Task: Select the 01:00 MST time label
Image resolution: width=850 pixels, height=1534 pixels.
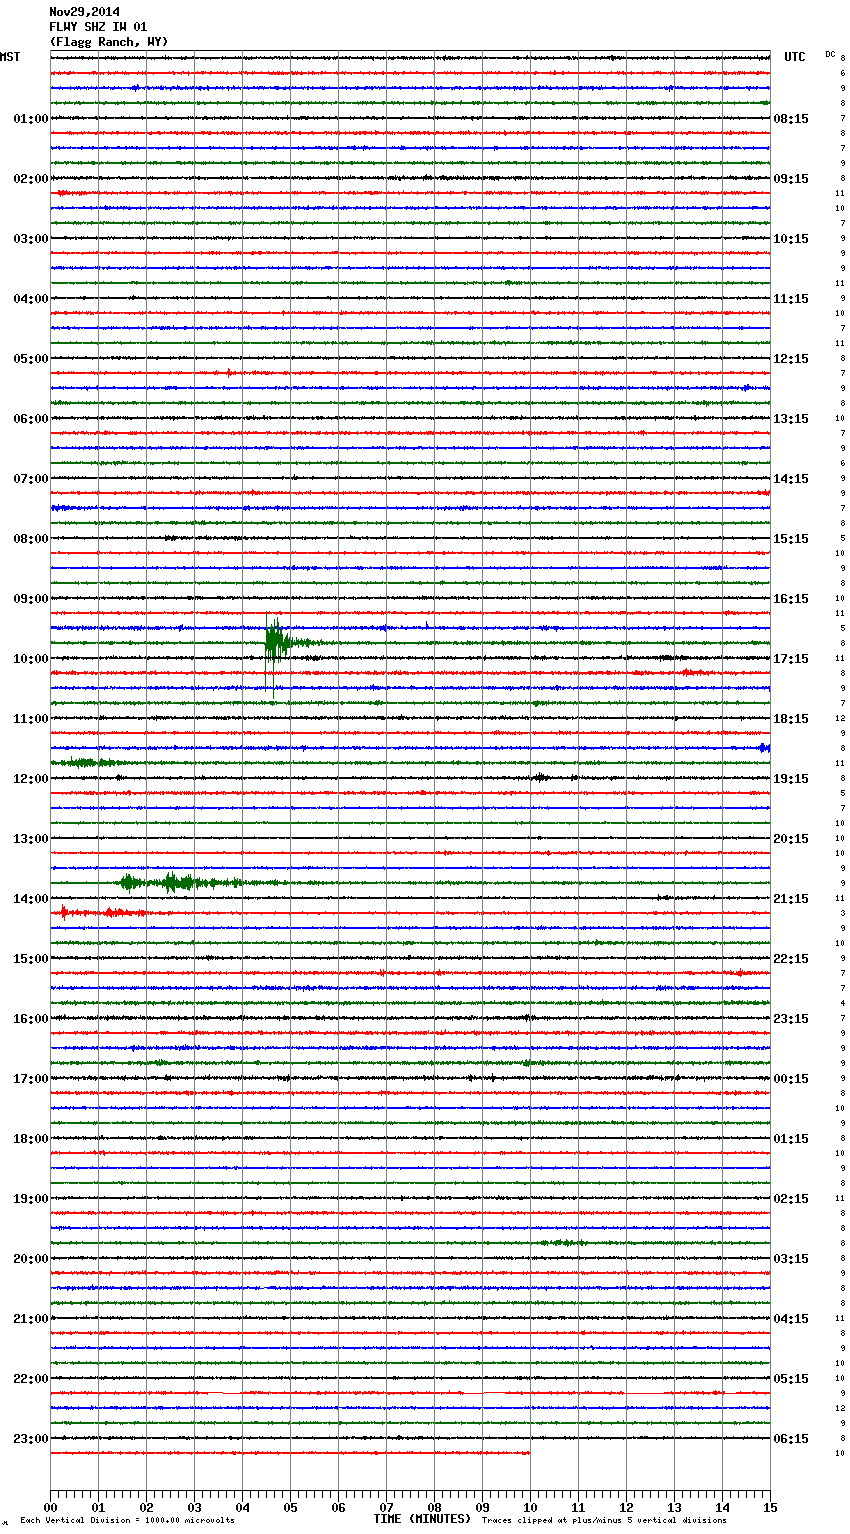Action: tap(31, 119)
